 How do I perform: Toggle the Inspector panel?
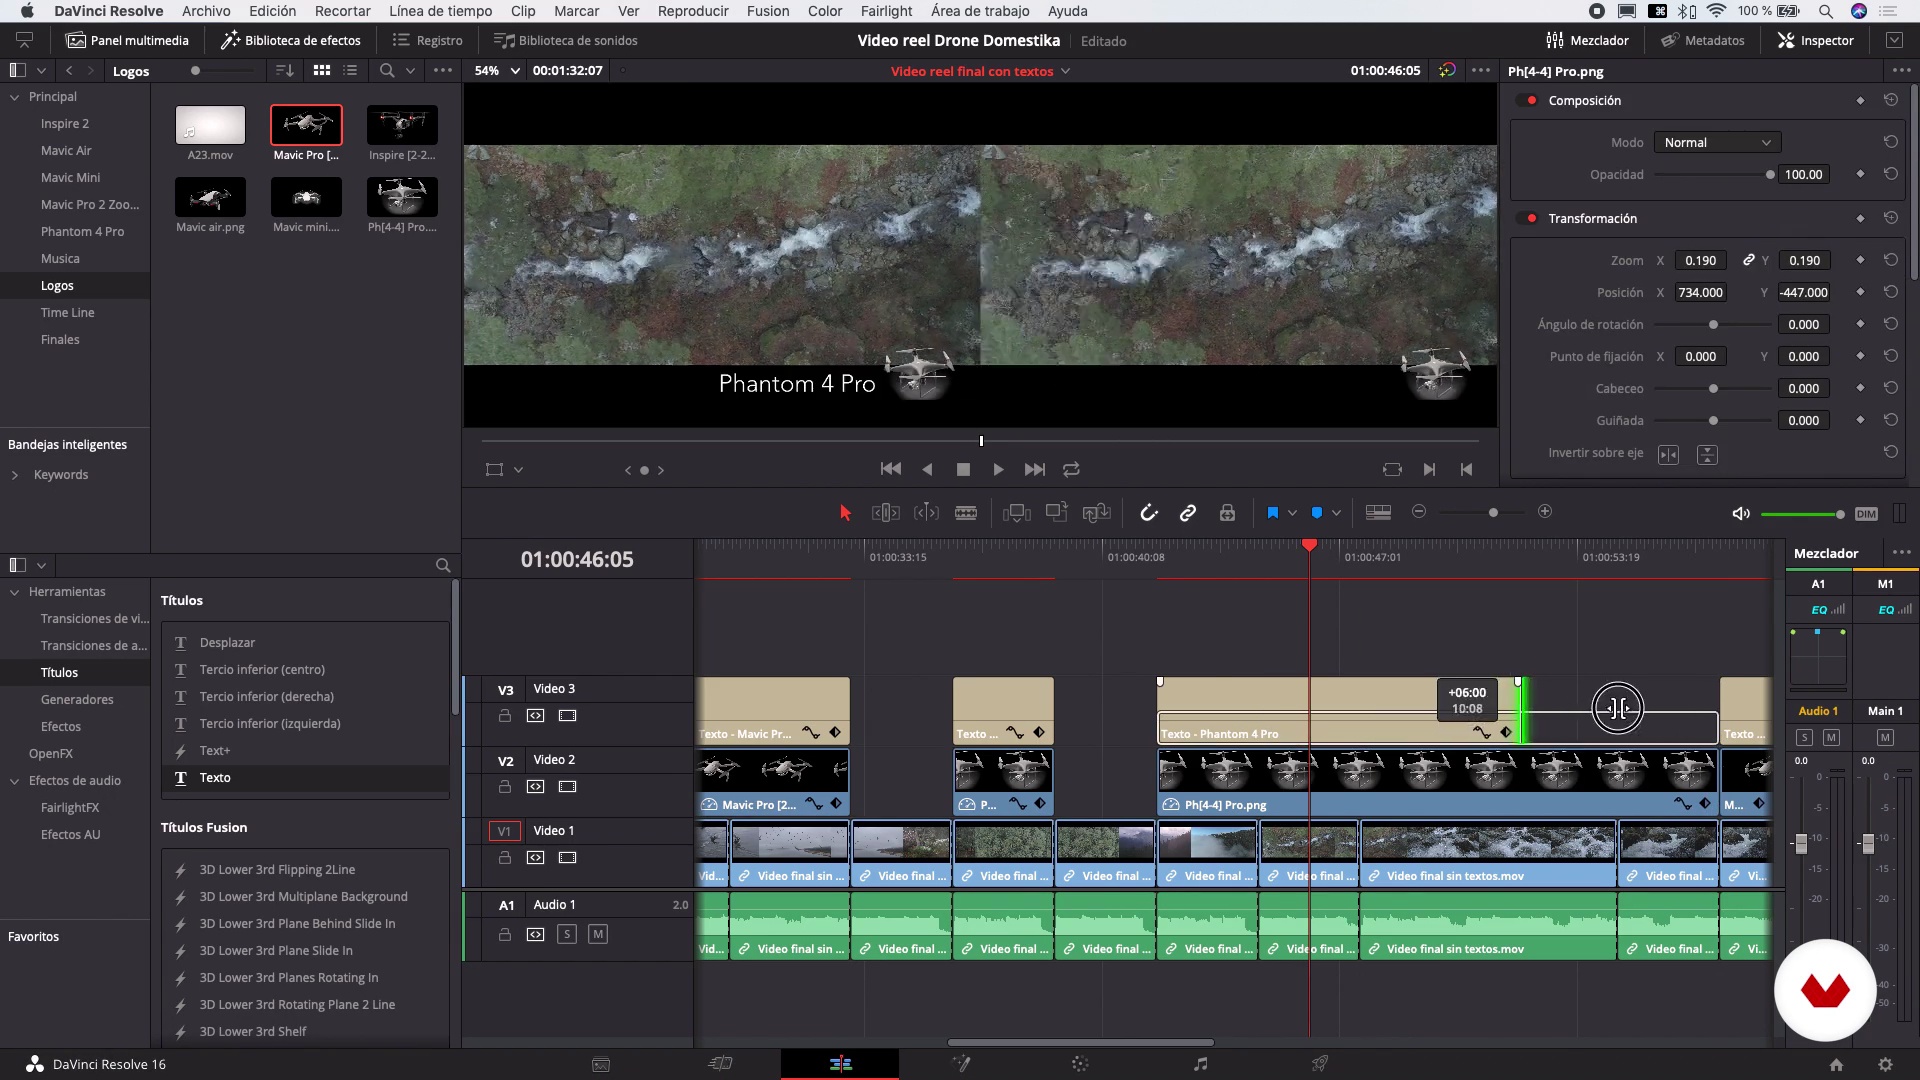pyautogui.click(x=1815, y=40)
